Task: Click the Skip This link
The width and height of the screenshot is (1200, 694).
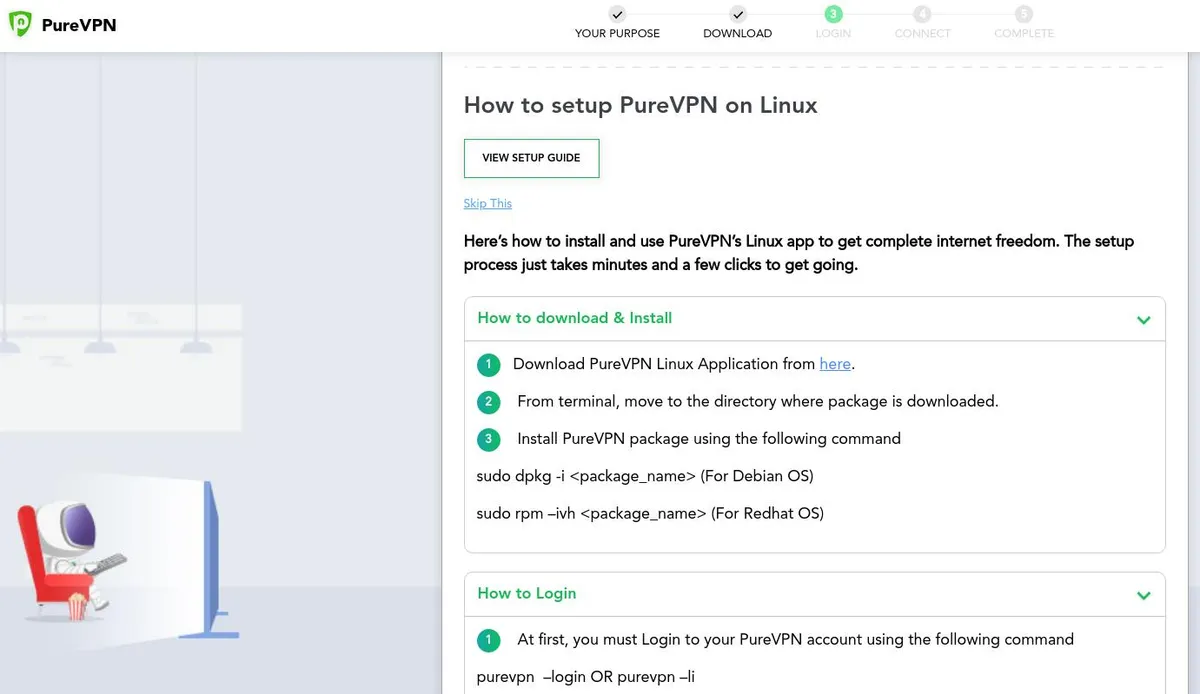Action: (x=487, y=203)
